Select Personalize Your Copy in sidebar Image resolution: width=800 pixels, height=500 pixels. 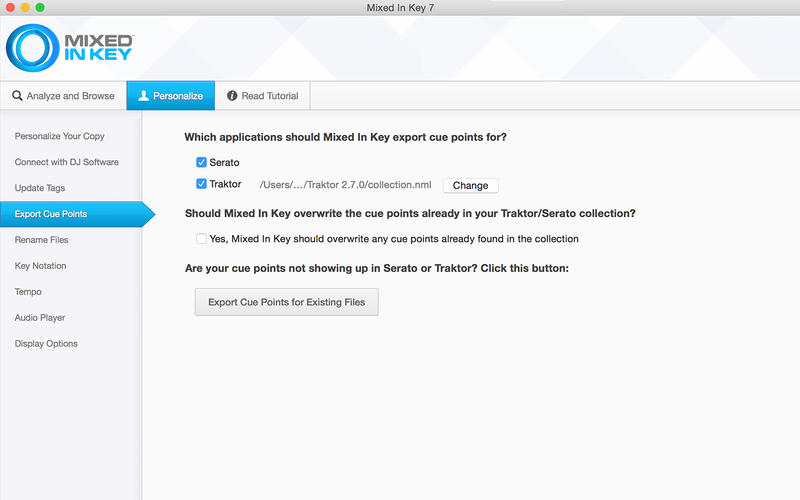(x=59, y=136)
